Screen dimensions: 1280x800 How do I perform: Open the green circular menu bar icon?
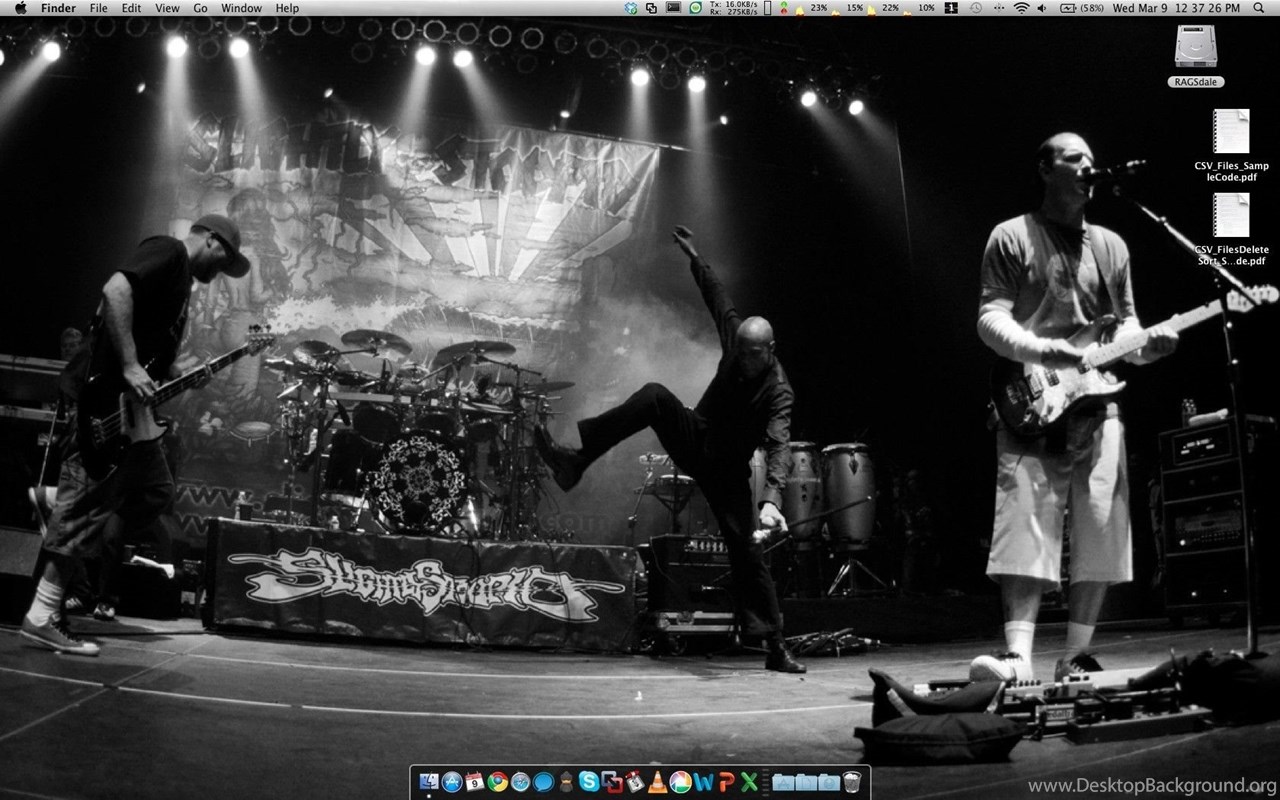tap(696, 8)
